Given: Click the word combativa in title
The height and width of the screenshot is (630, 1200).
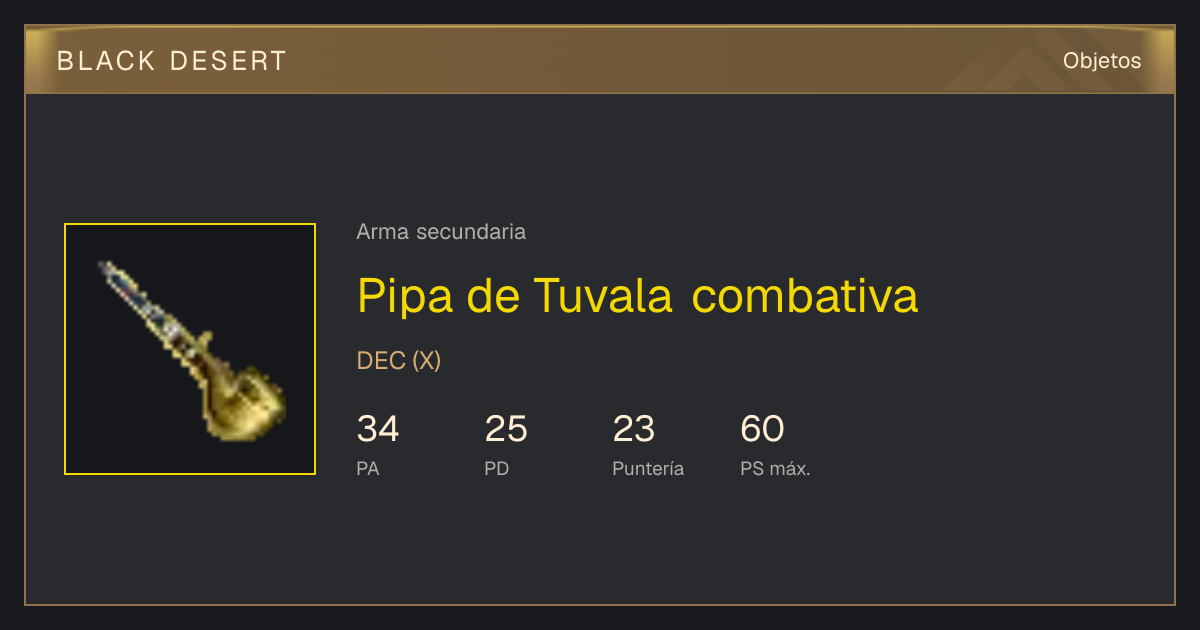Looking at the screenshot, I should 805,295.
